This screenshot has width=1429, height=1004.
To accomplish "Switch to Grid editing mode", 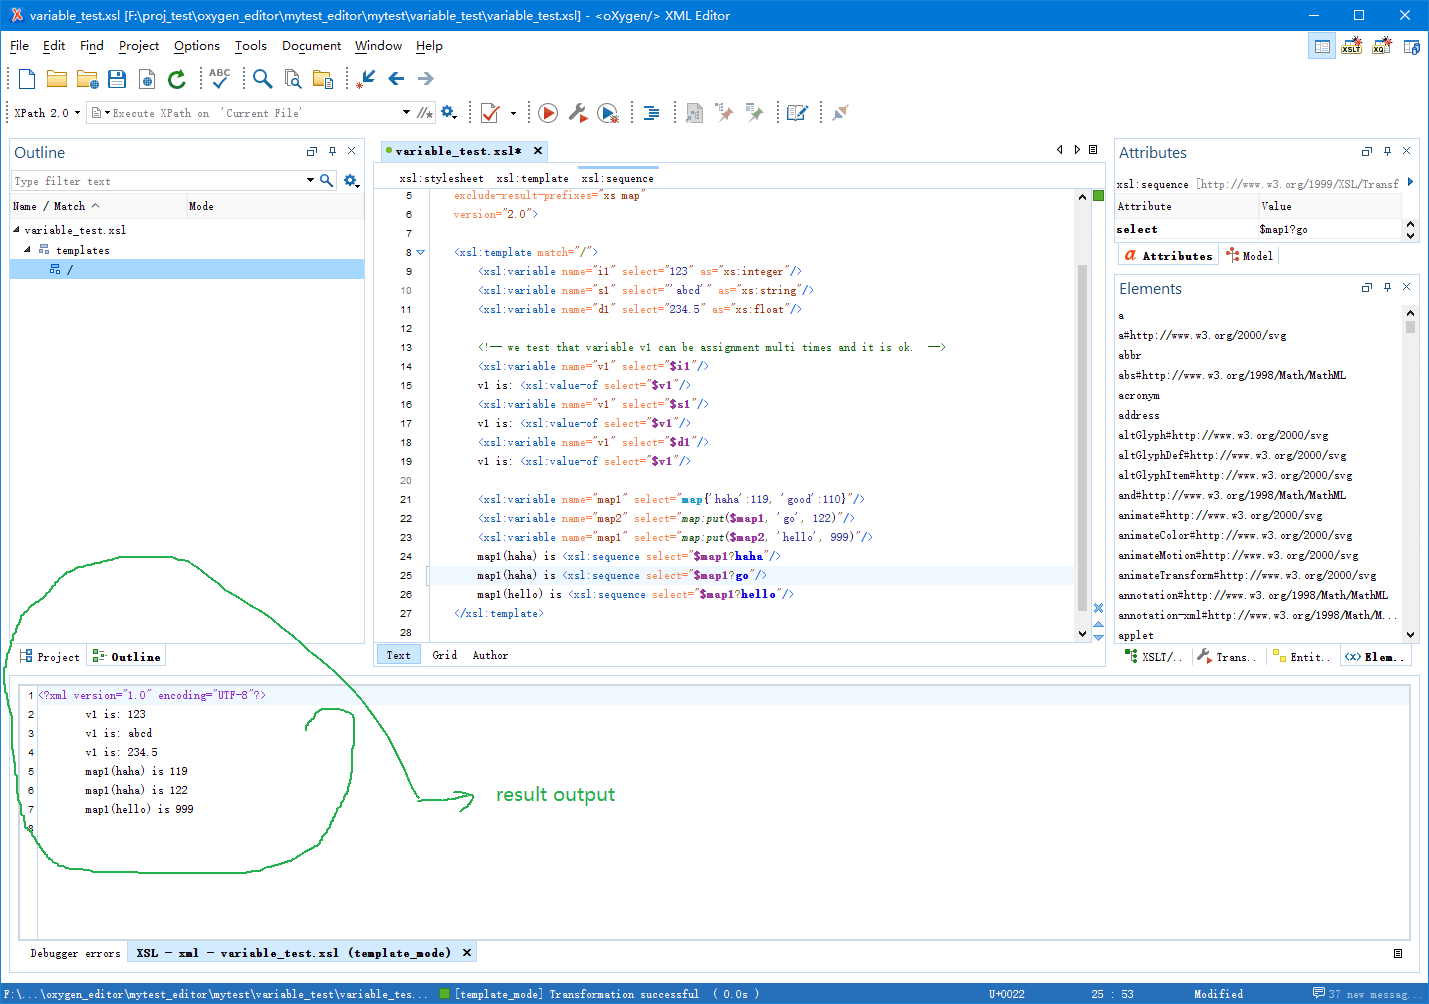I will tap(445, 655).
